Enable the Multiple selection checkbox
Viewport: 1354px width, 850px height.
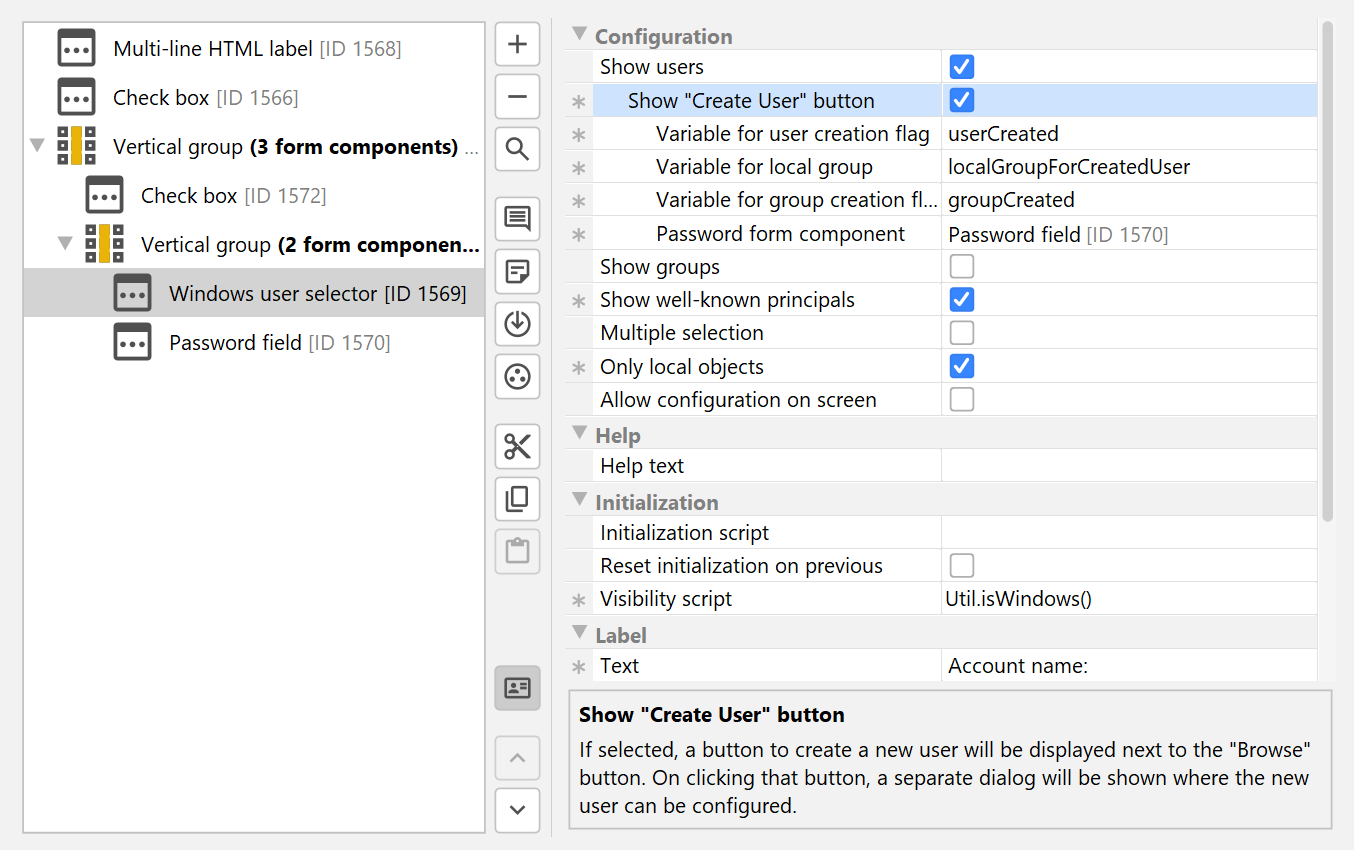pyautogui.click(x=961, y=333)
